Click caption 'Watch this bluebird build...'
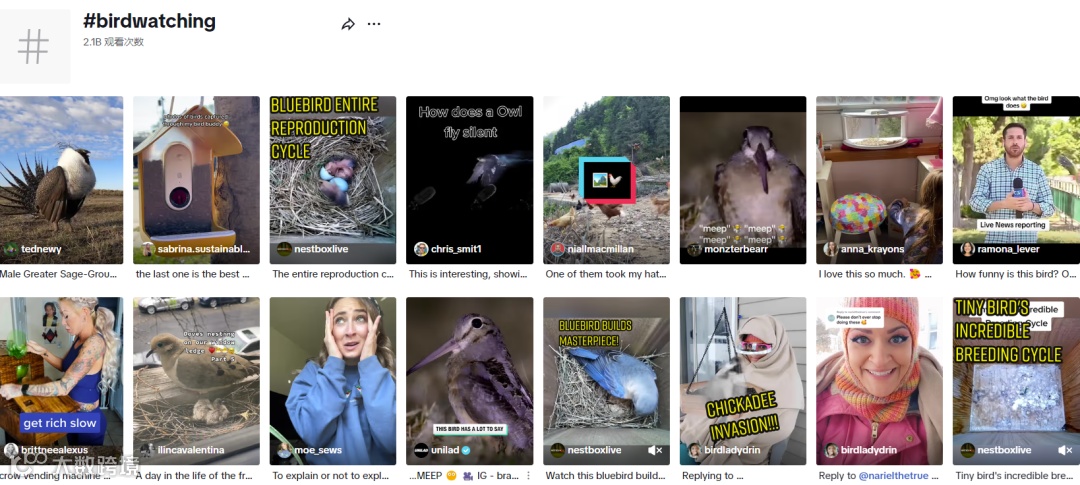Viewport: 1080px width, 485px height. click(605, 475)
